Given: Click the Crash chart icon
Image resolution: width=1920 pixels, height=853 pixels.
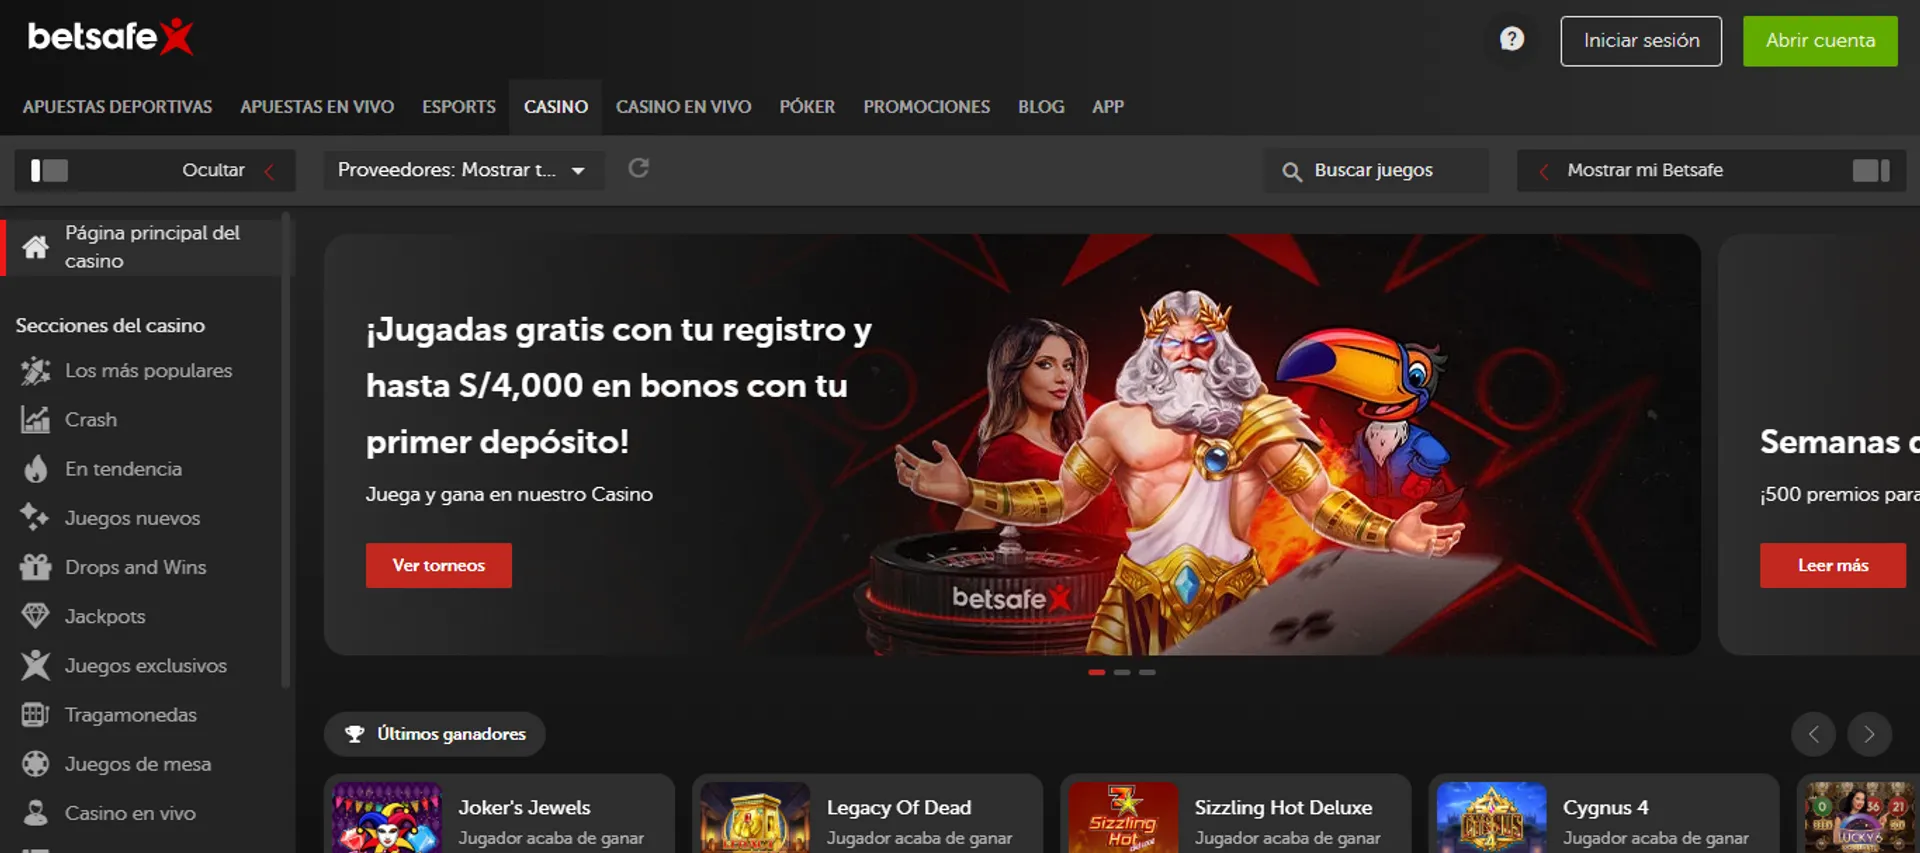Looking at the screenshot, I should [x=36, y=420].
